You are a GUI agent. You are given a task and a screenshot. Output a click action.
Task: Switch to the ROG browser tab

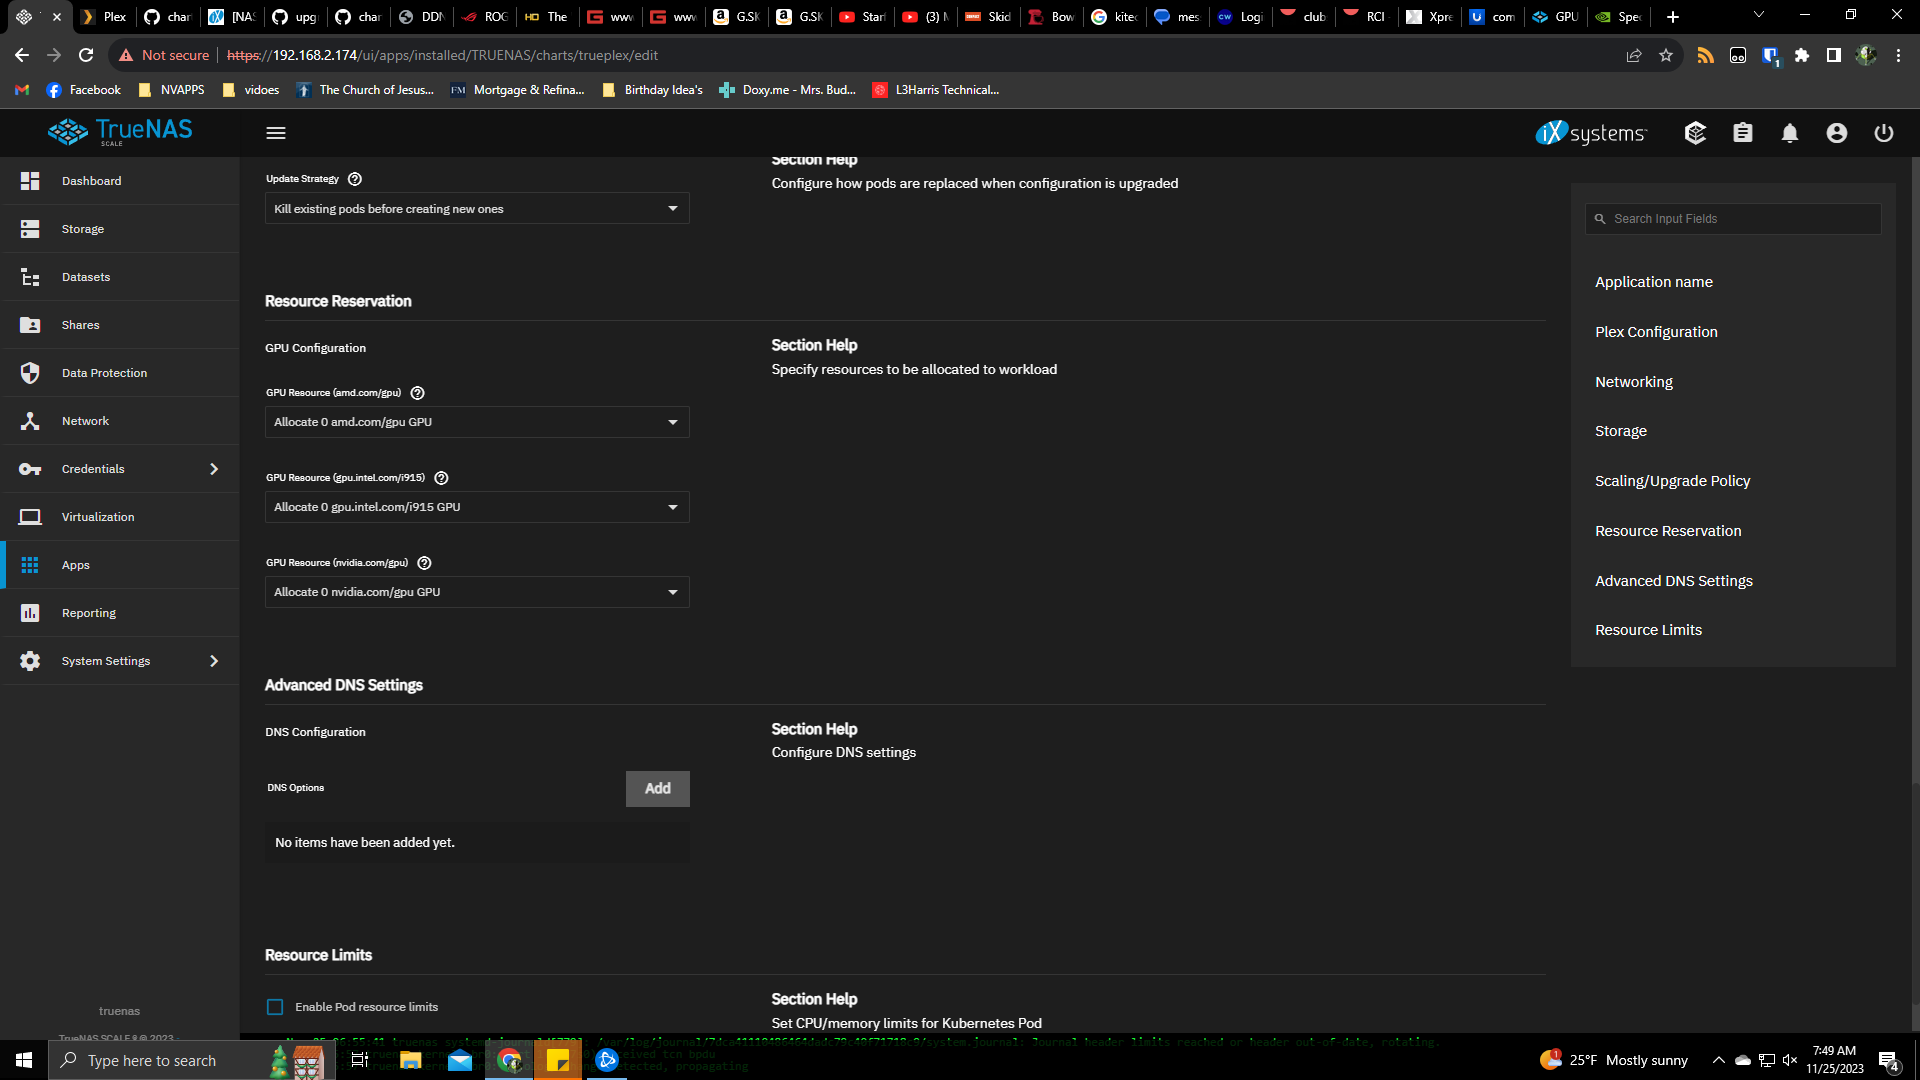[x=485, y=17]
